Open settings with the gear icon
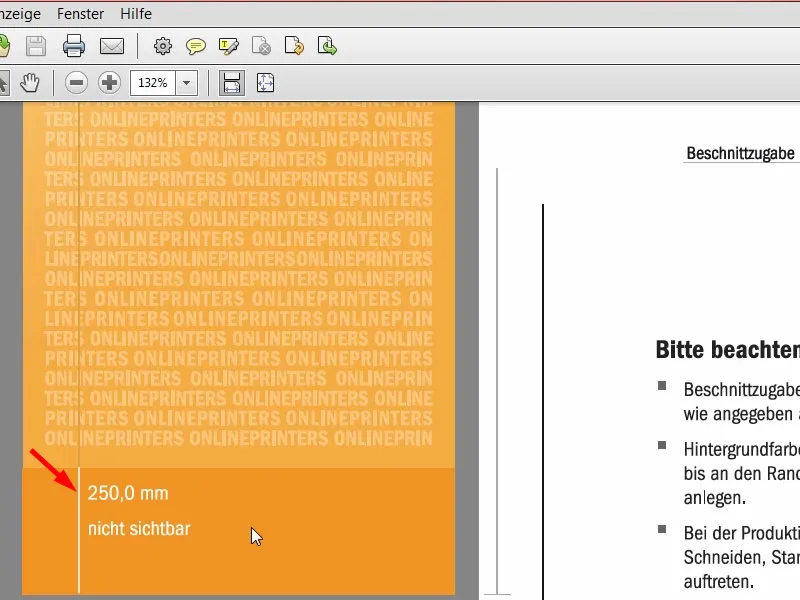The height and width of the screenshot is (600, 800). coord(163,46)
